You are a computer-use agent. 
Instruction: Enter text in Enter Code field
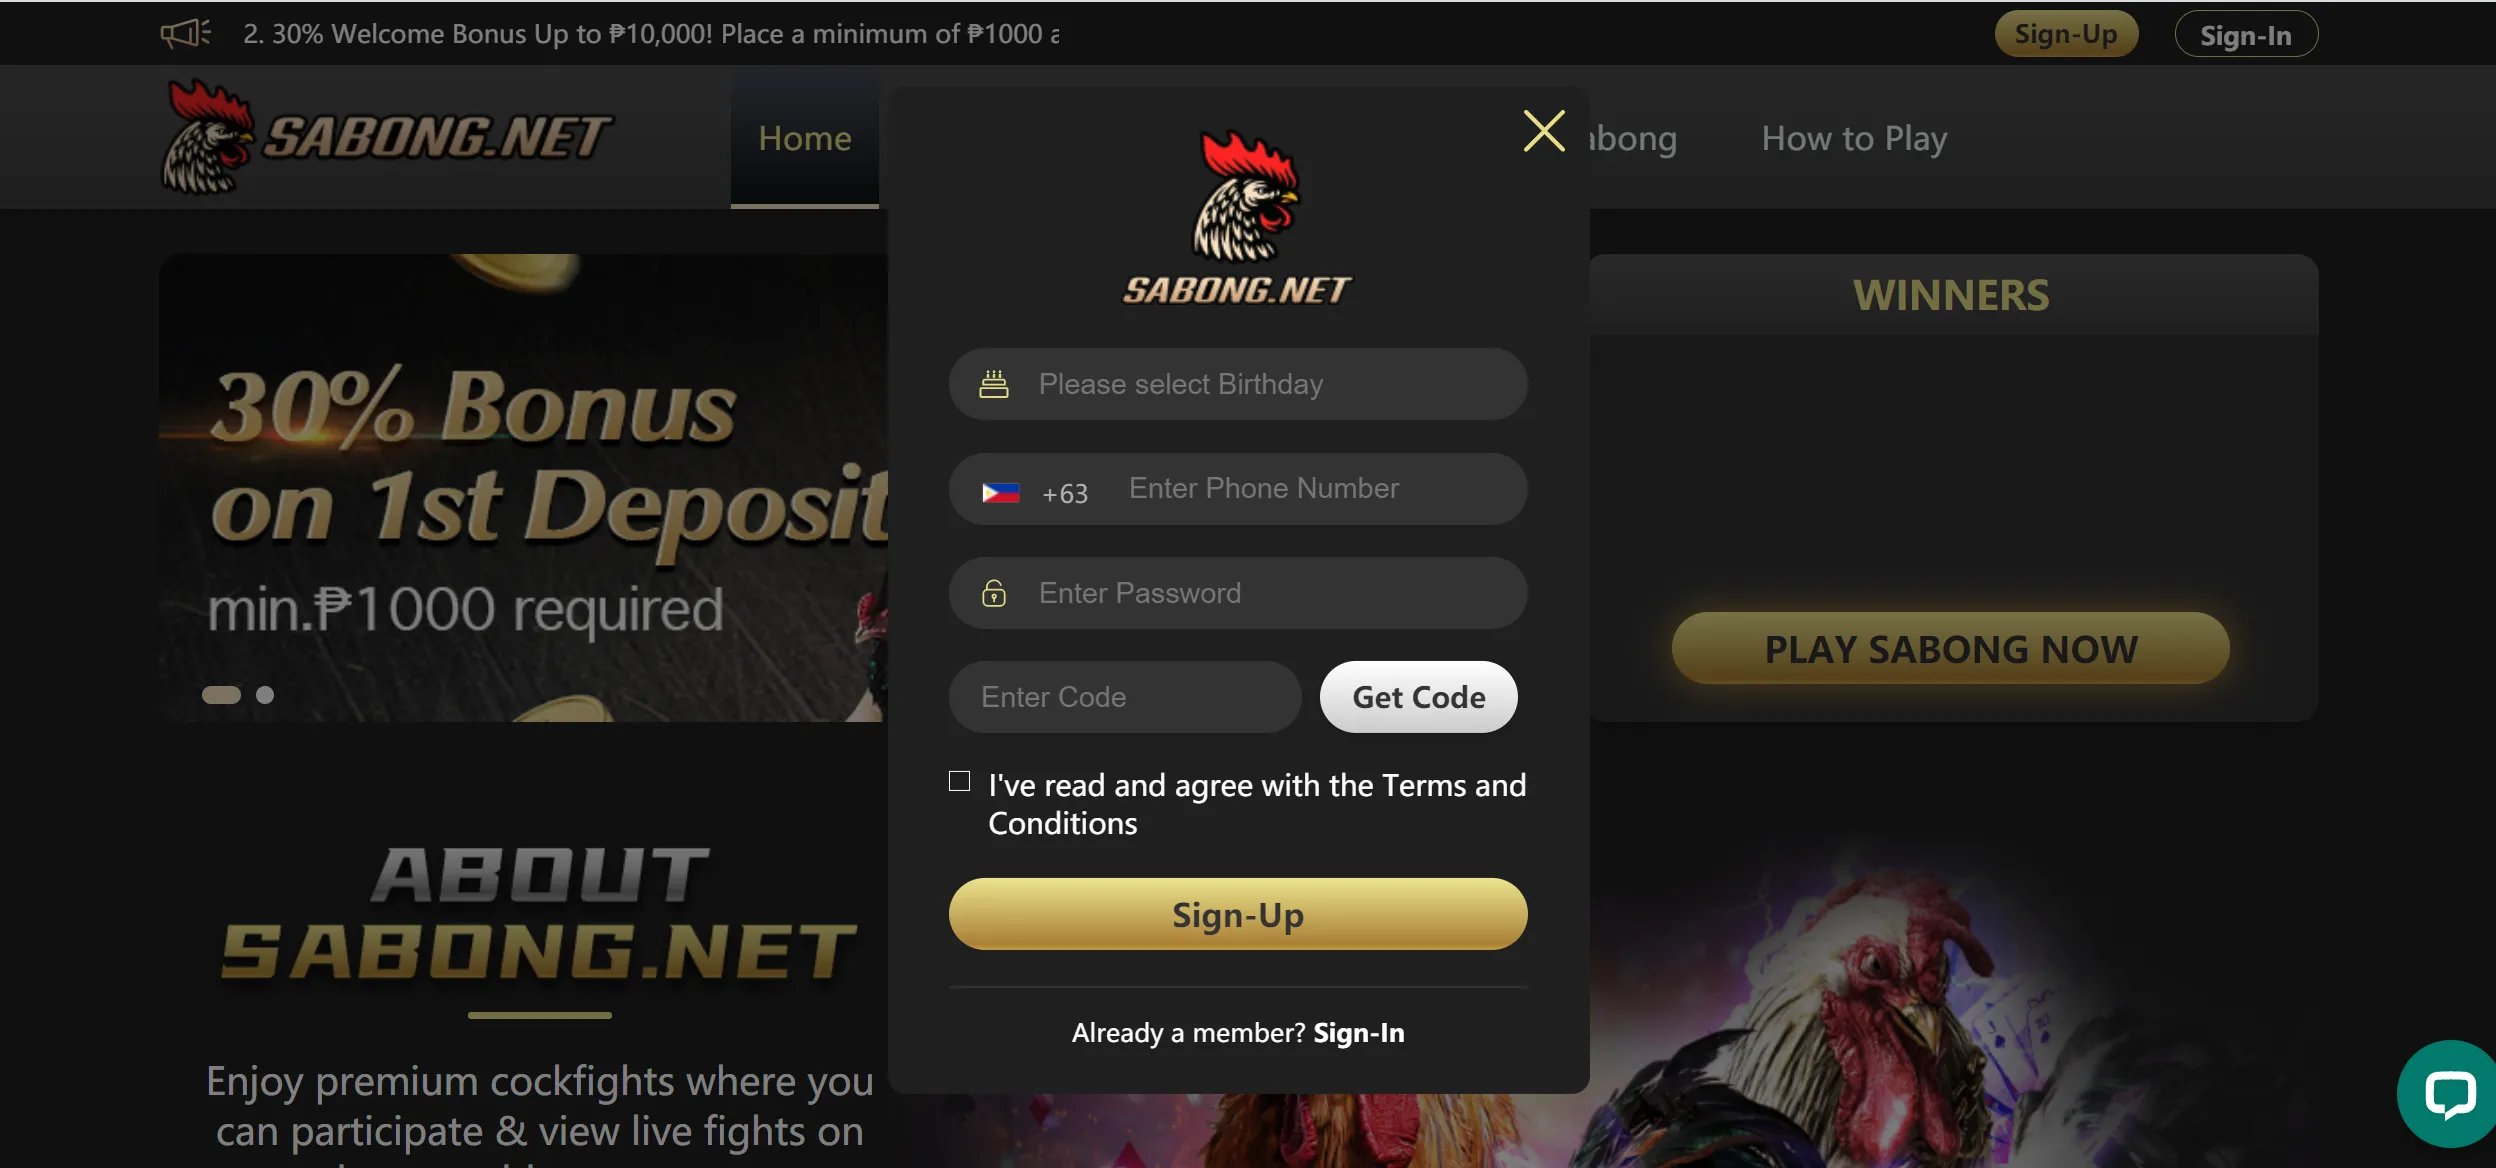1125,695
